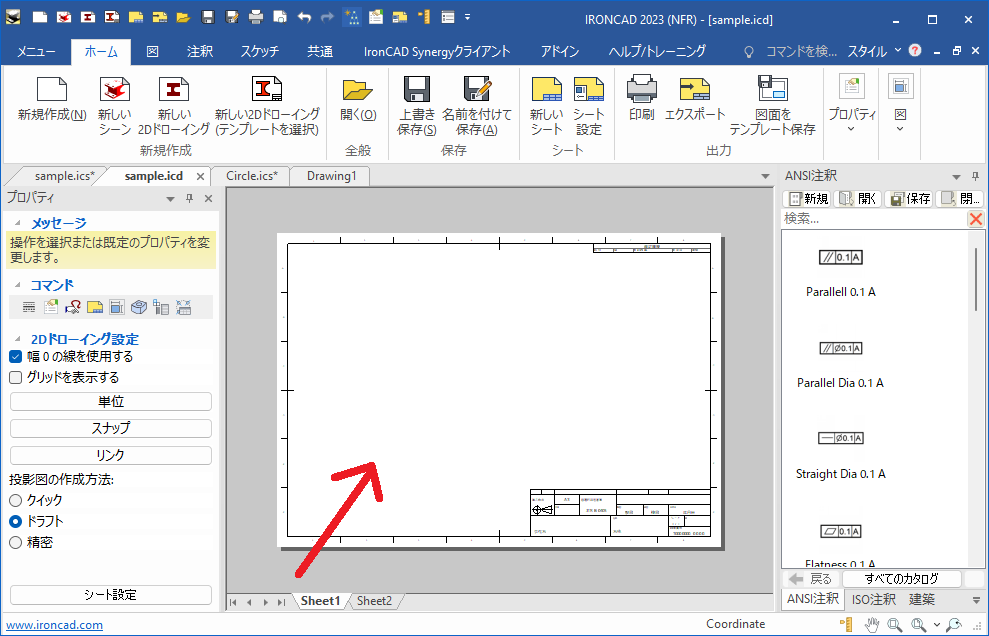Screen dimensions: 989x636
Task: Select the 精密 projection radio button
Action: pyautogui.click(x=16, y=542)
